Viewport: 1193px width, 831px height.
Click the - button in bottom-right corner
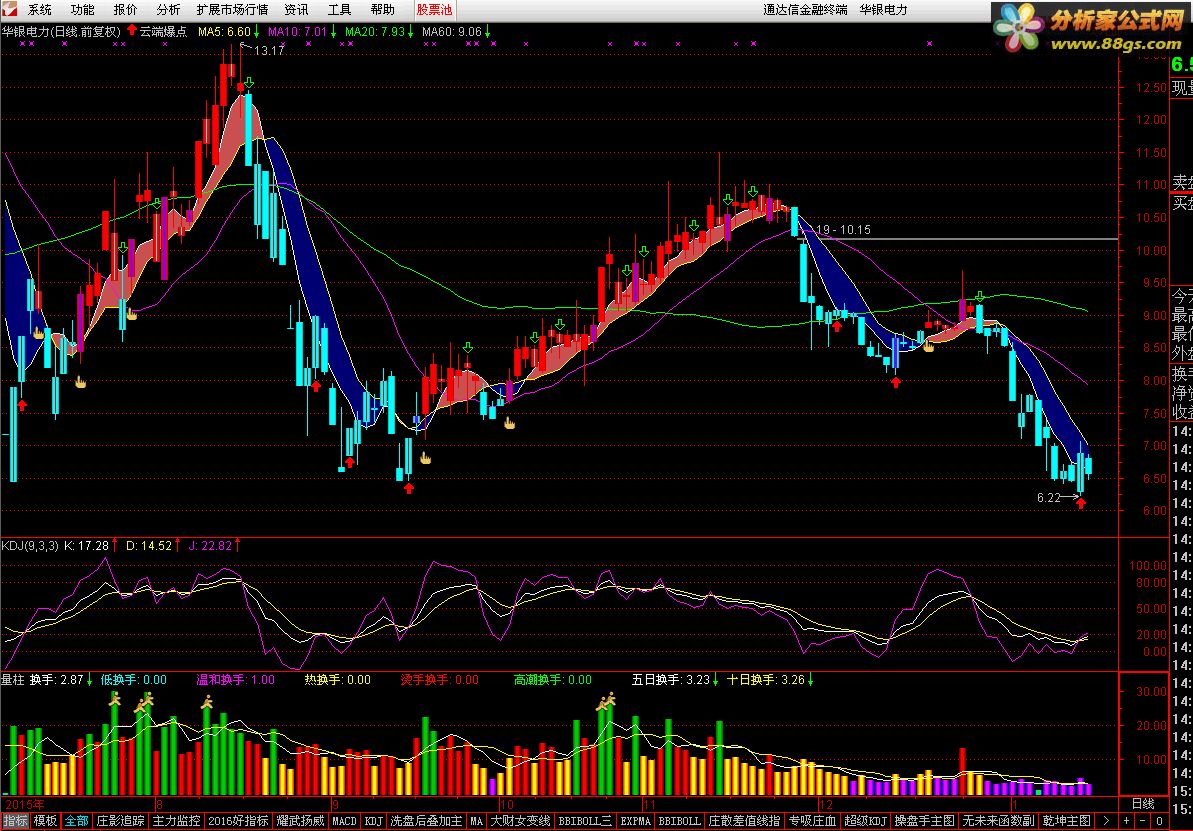click(1143, 821)
